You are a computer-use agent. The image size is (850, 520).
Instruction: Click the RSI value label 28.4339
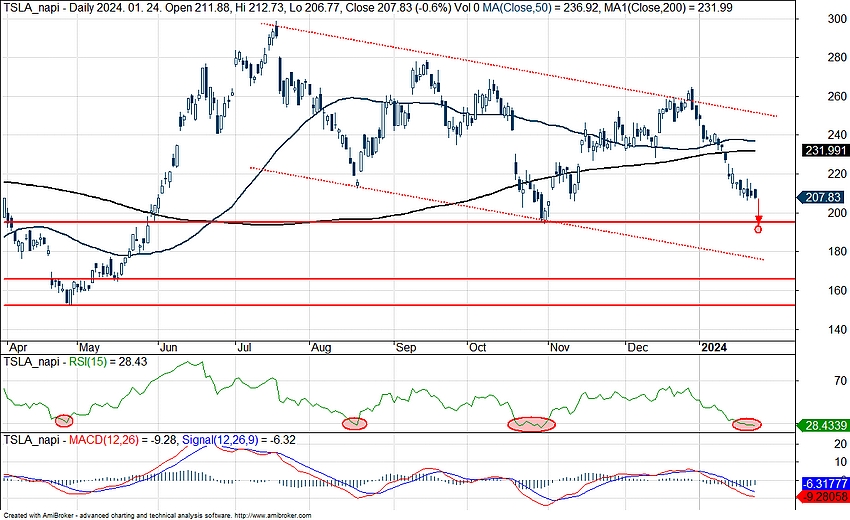tap(824, 426)
